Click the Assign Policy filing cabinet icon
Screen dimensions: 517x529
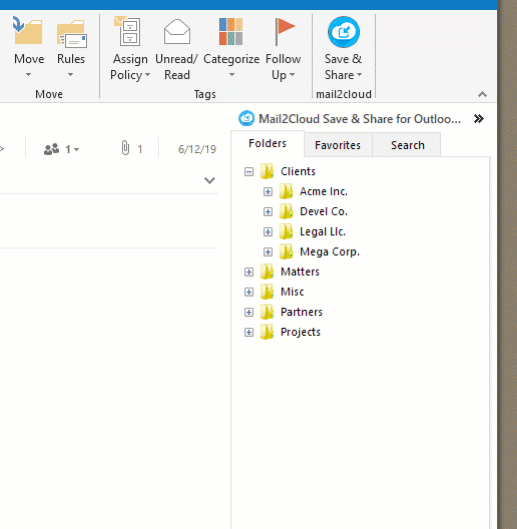tap(127, 31)
